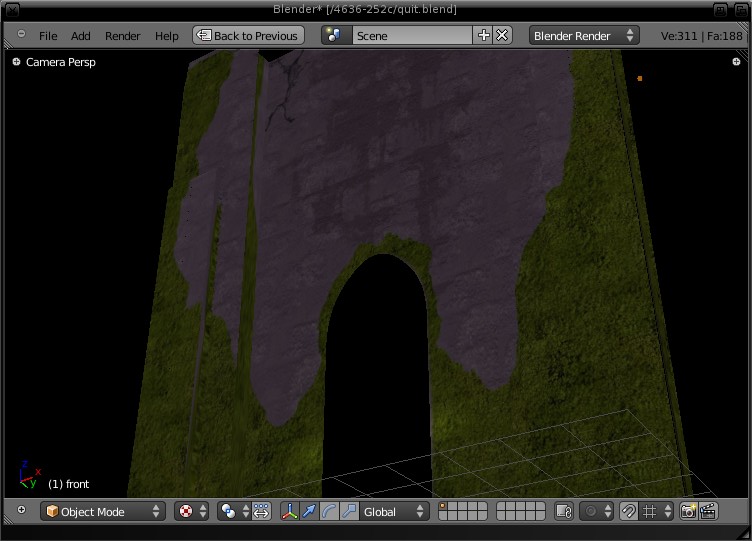
Task: Toggle lock camera to layers button
Action: tap(563, 512)
